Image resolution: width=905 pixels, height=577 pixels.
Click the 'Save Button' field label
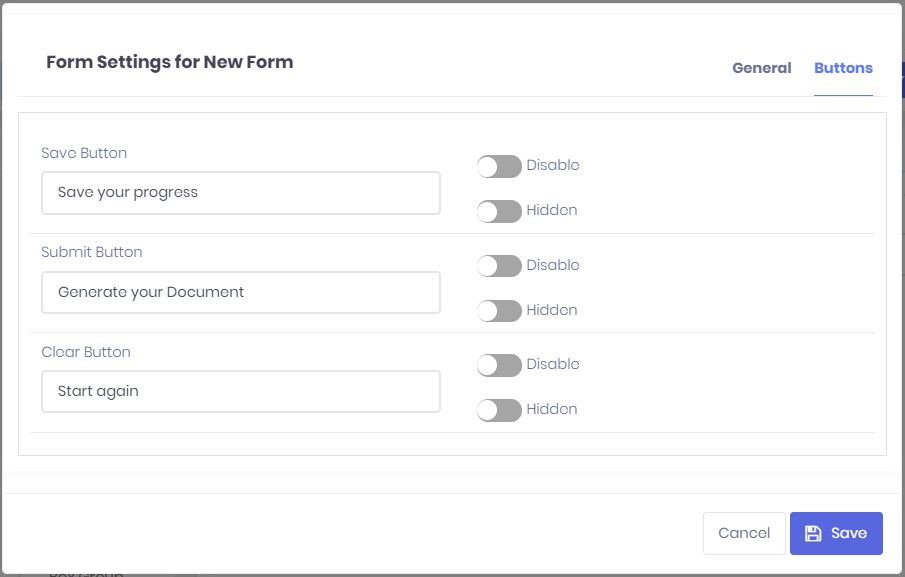click(x=84, y=153)
